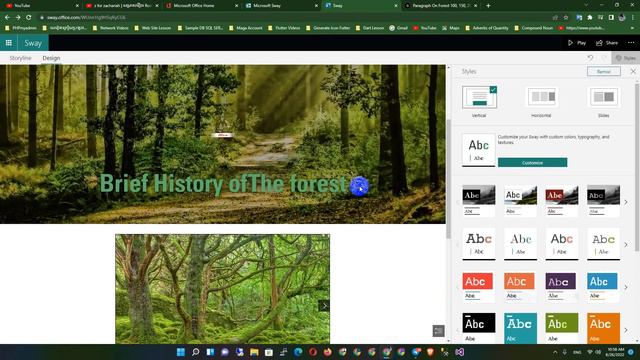Open File Explorer from taskbar
Image resolution: width=640 pixels, height=360 pixels.
point(254,352)
